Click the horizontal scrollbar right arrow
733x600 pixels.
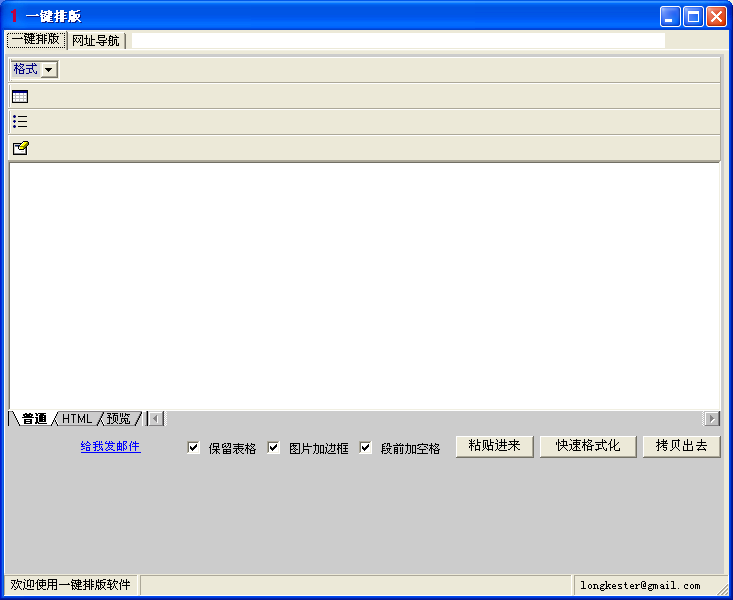(x=712, y=418)
